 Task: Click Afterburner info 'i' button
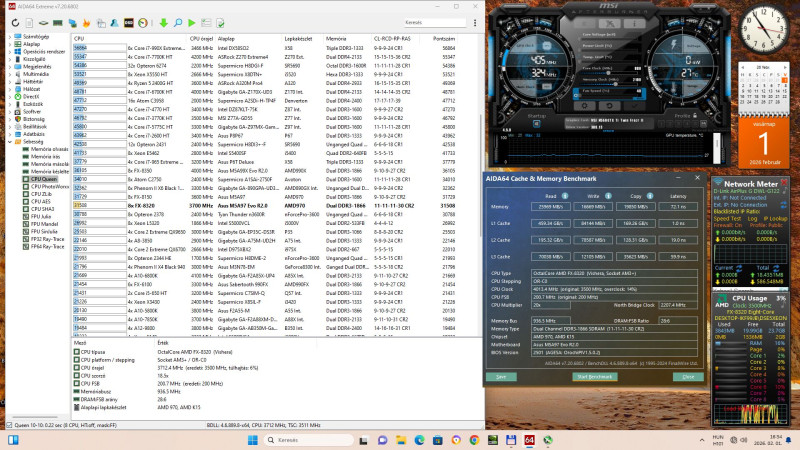(x=634, y=23)
